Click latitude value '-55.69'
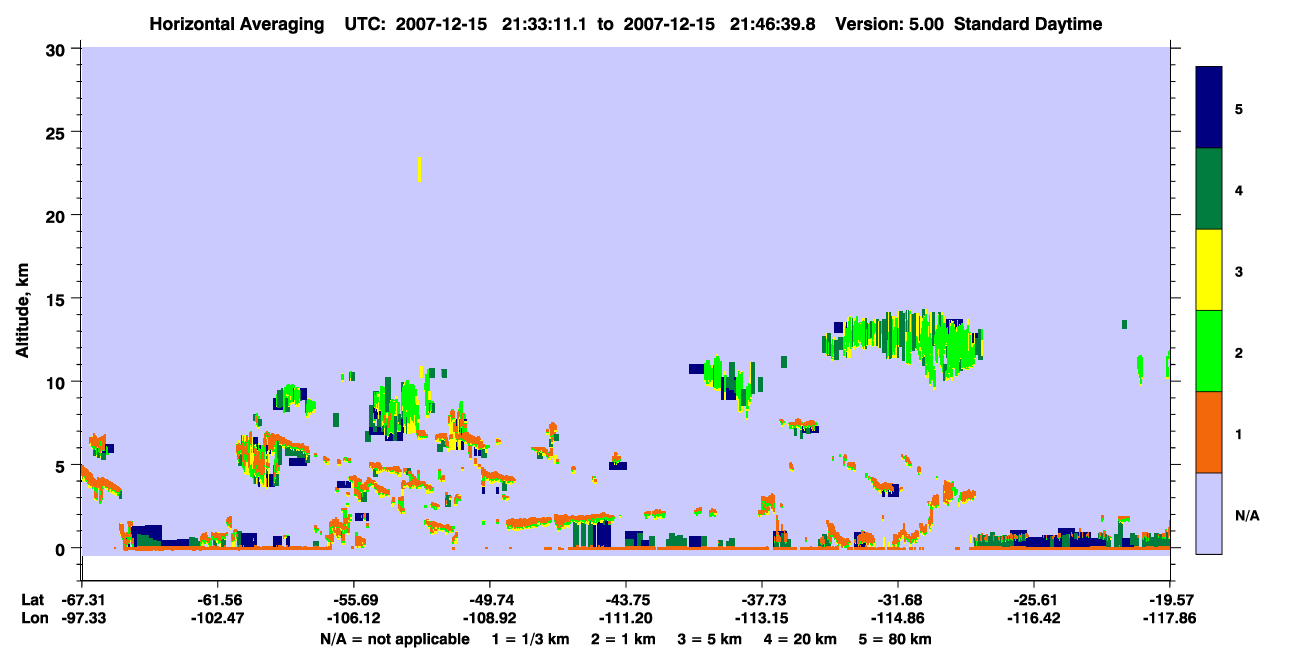This screenshot has height=667, width=1300. click(x=354, y=600)
